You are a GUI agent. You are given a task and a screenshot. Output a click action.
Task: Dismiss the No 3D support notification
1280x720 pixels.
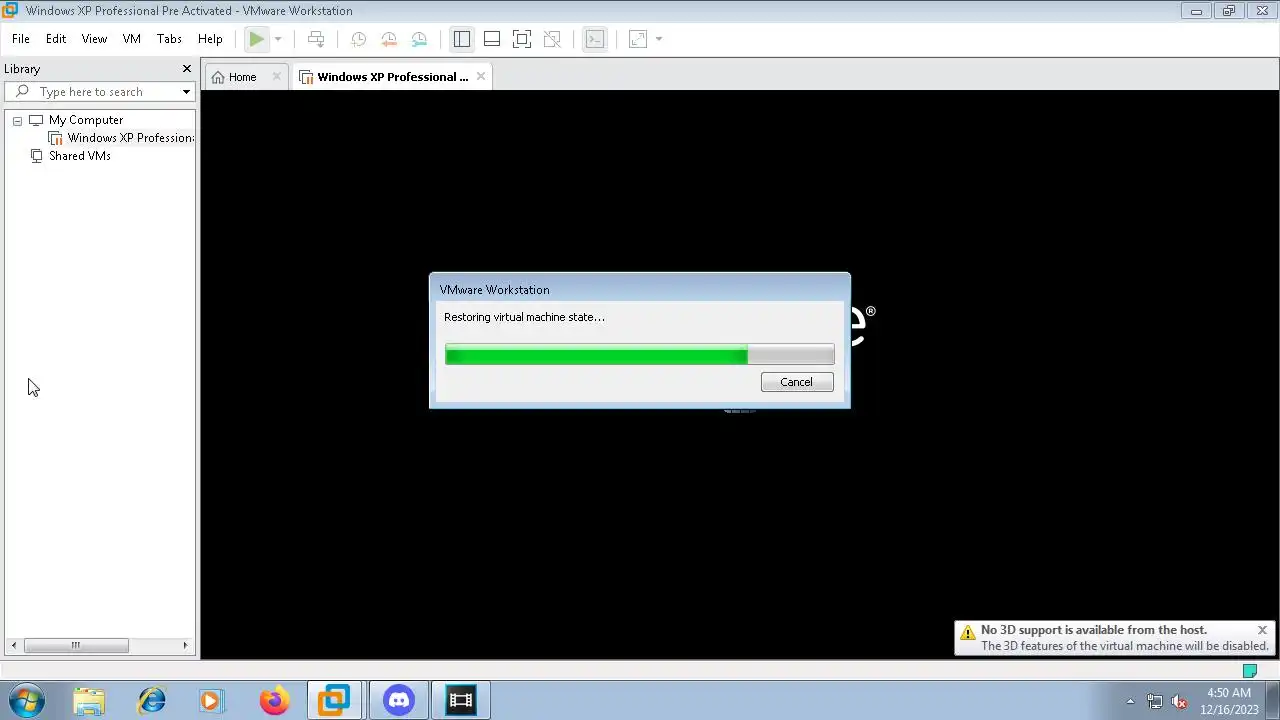1262,630
